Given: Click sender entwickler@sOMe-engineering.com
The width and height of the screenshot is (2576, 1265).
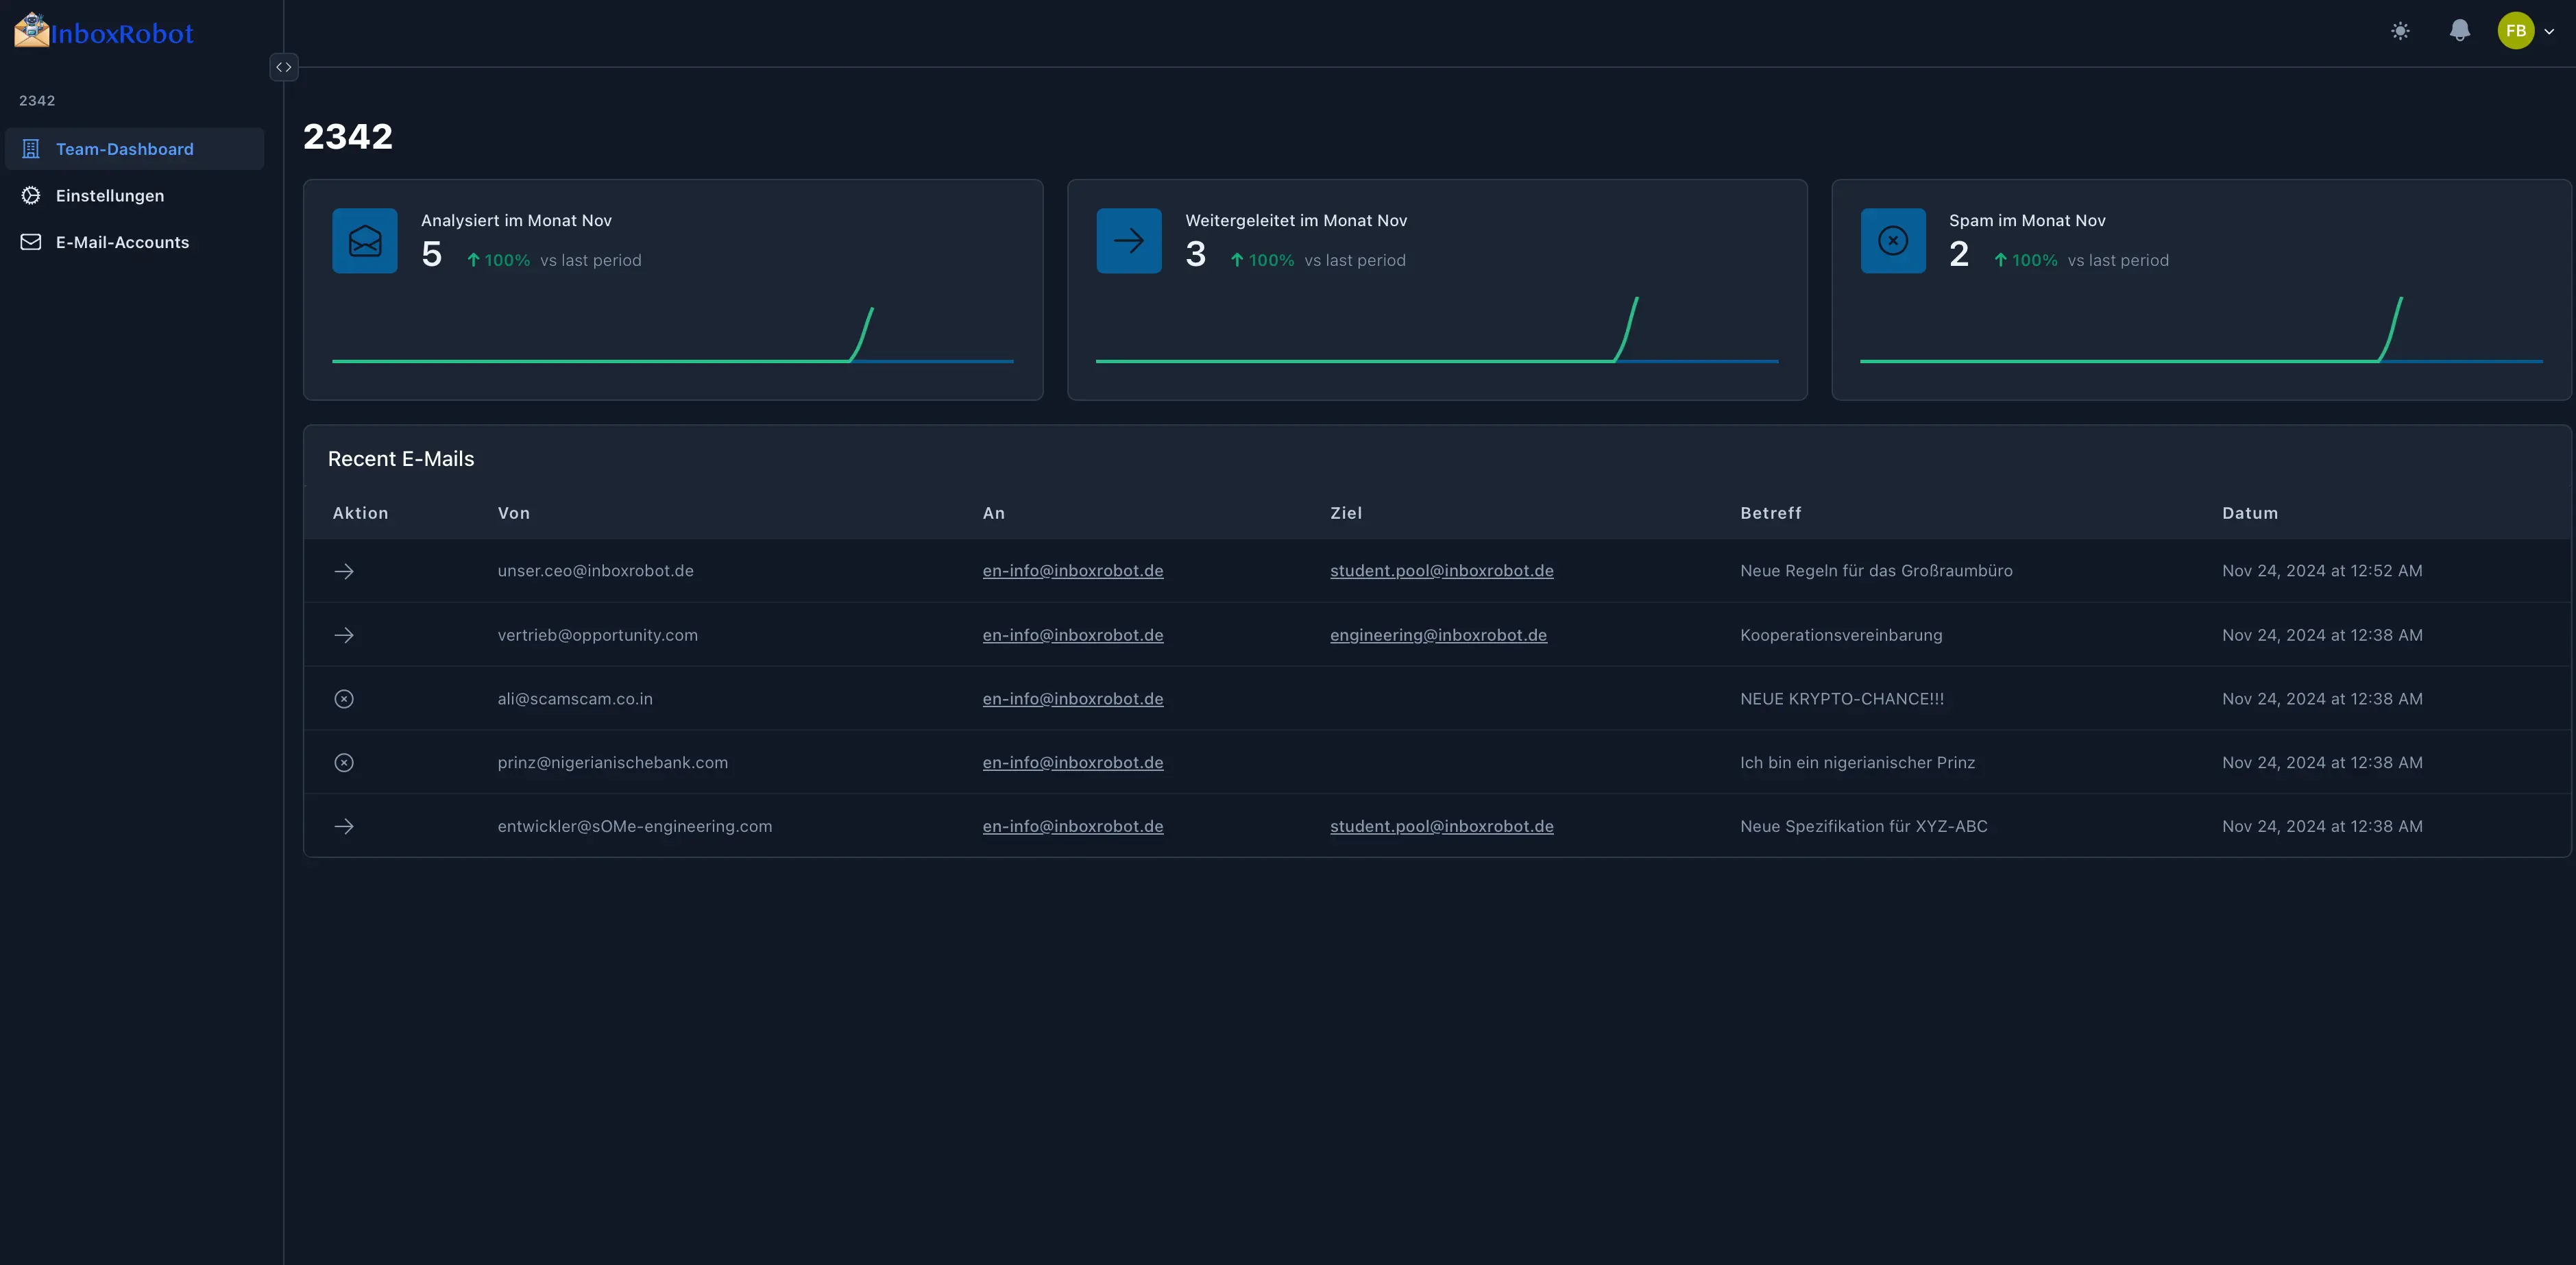Looking at the screenshot, I should coord(635,827).
